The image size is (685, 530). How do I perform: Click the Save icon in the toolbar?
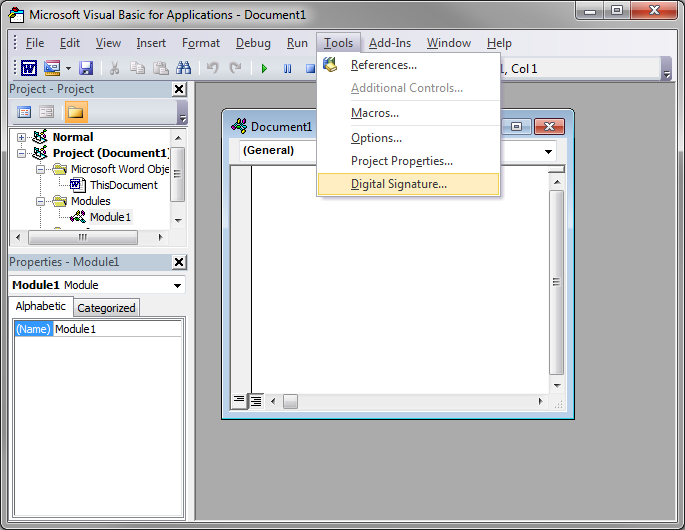pyautogui.click(x=86, y=68)
